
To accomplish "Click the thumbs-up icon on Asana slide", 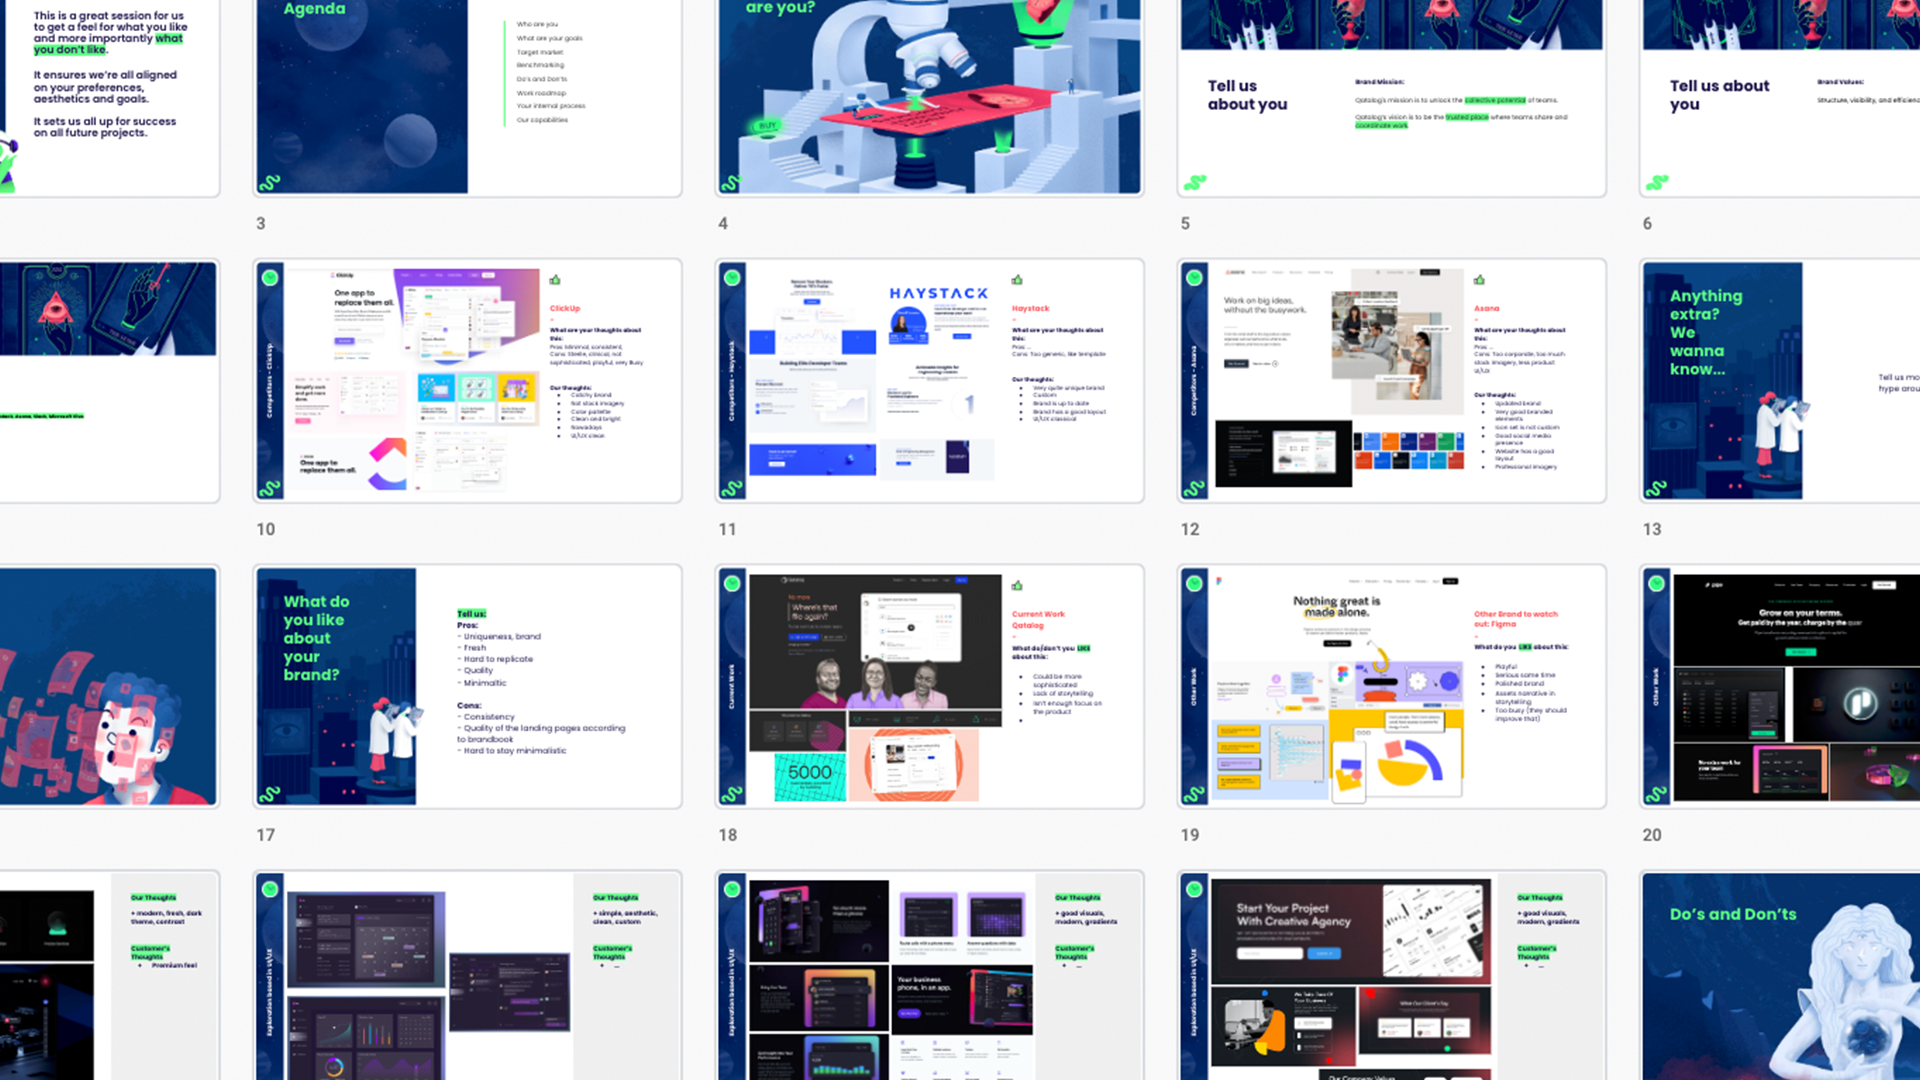I will 1479,280.
